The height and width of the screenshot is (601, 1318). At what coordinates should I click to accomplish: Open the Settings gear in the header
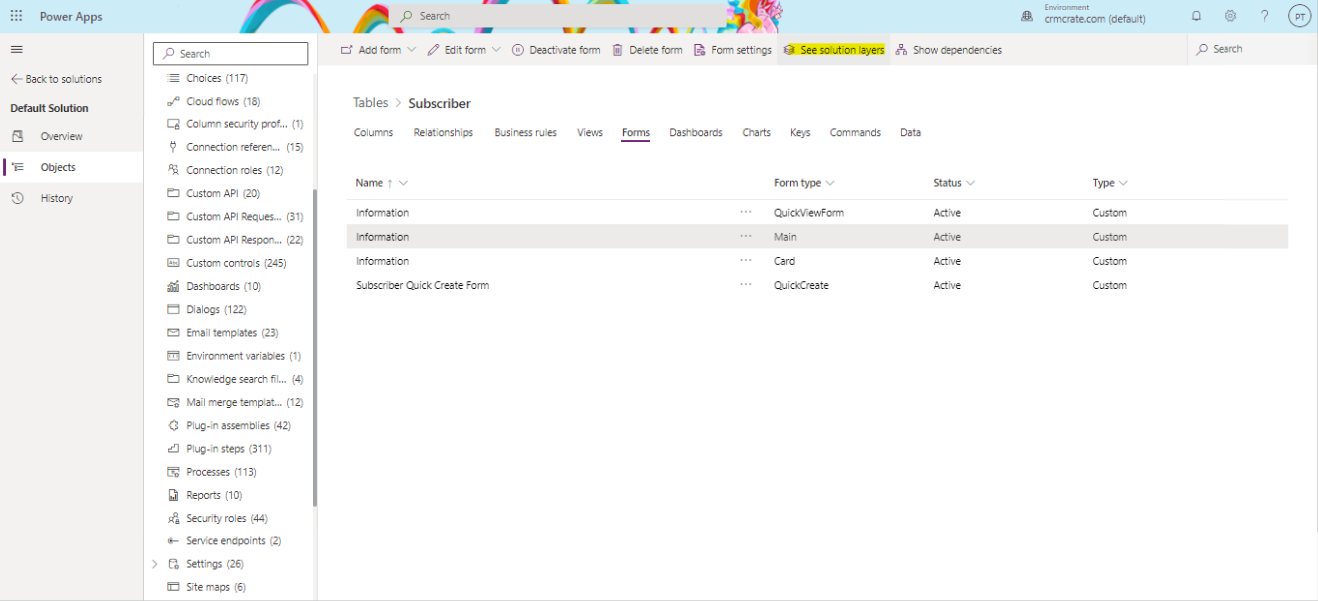(1230, 15)
